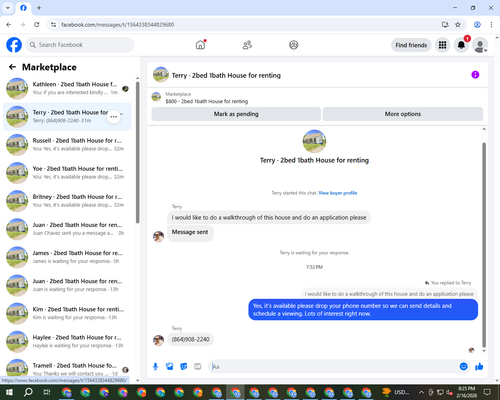The height and width of the screenshot is (400, 500).
Task: Open James conversation in list
Action: click(x=67, y=257)
